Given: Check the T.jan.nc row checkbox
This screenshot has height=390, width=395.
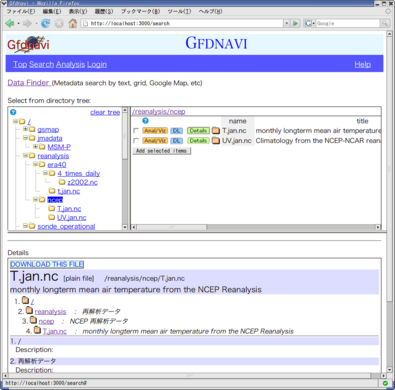Looking at the screenshot, I should coord(136,131).
